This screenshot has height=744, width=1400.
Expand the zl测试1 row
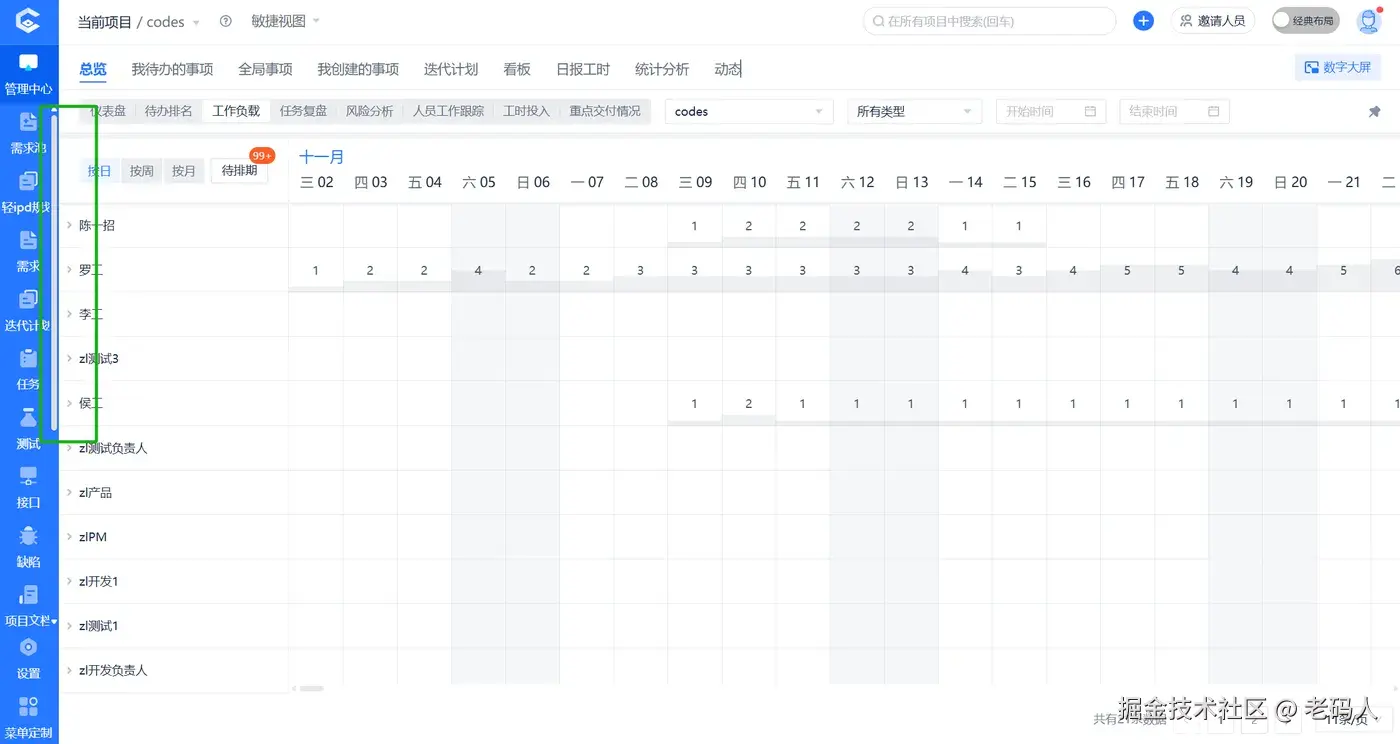(x=69, y=626)
